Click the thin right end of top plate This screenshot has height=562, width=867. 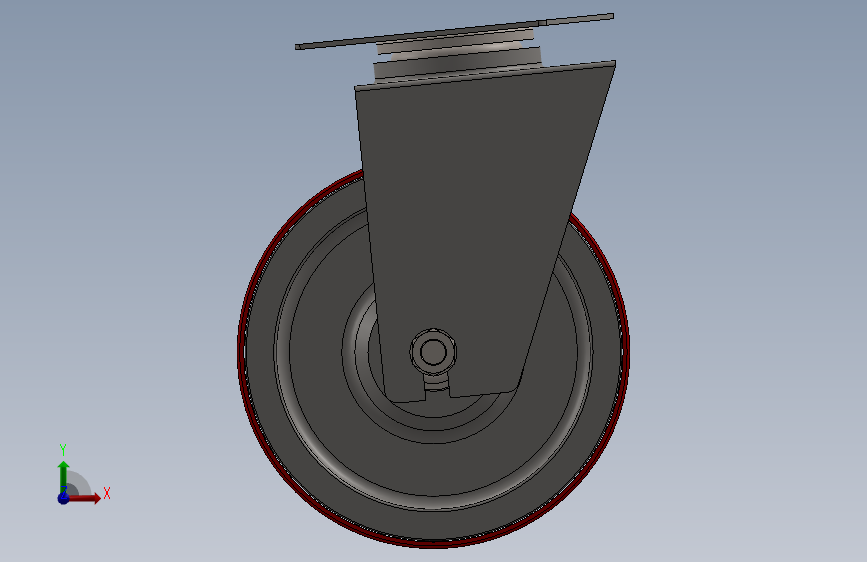[x=579, y=19]
